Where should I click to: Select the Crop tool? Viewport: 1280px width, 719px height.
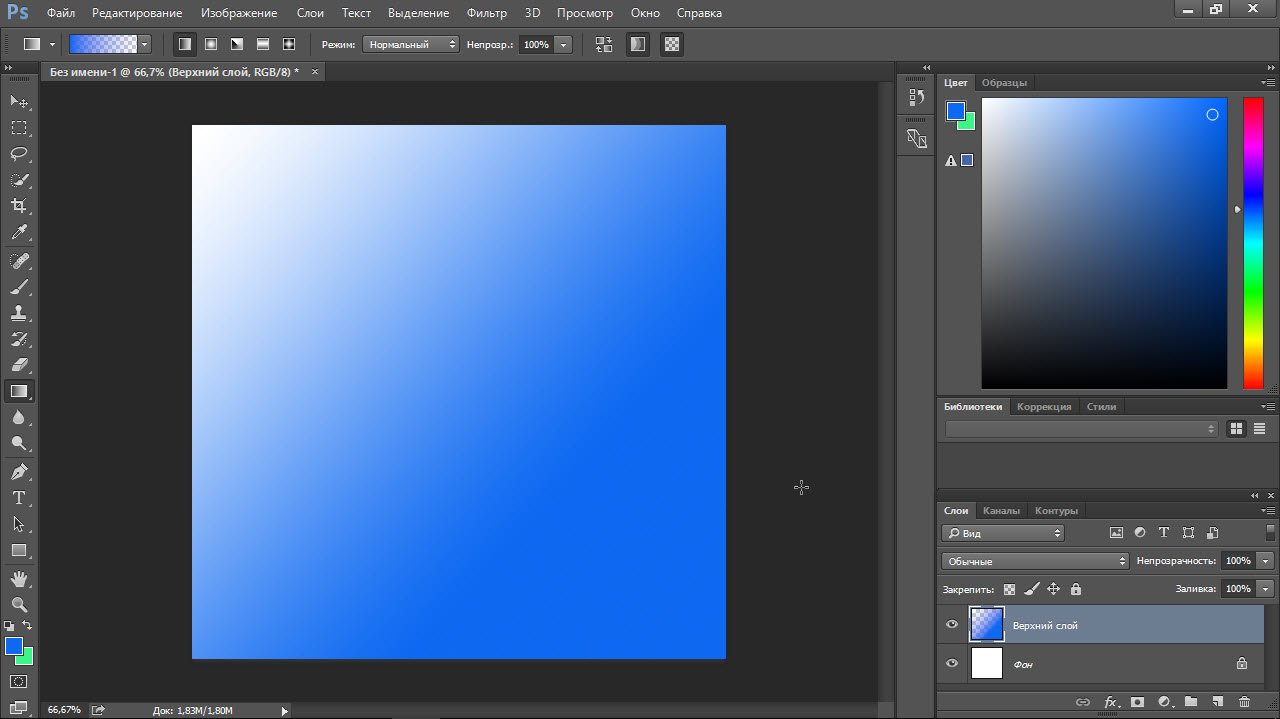point(19,206)
